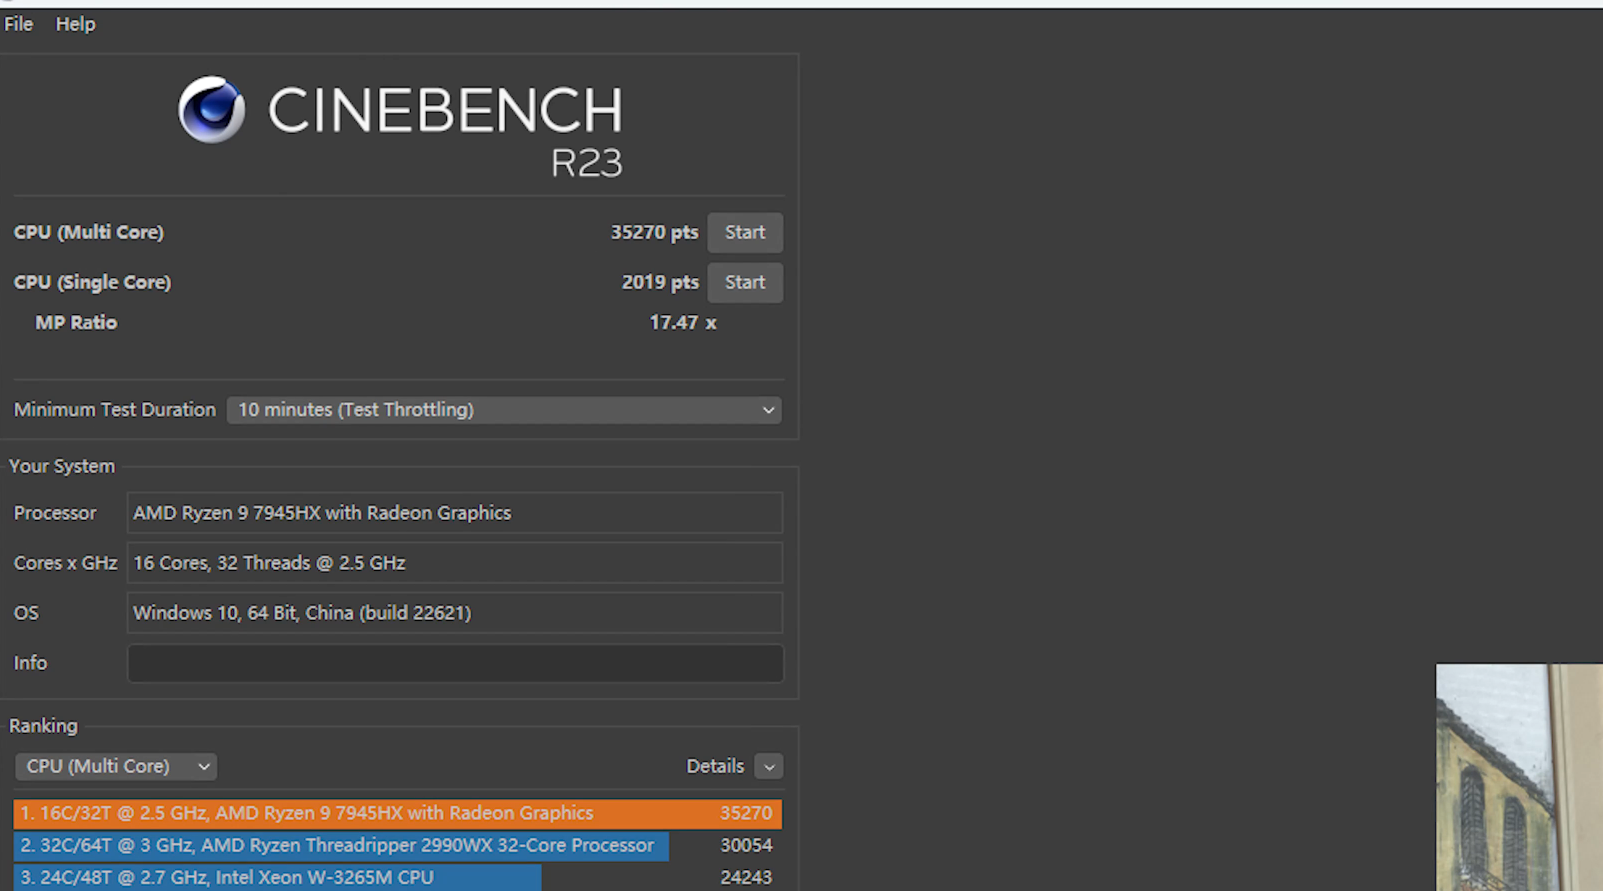Click the Cinebench sphere logo icon
The height and width of the screenshot is (891, 1603).
(x=211, y=110)
